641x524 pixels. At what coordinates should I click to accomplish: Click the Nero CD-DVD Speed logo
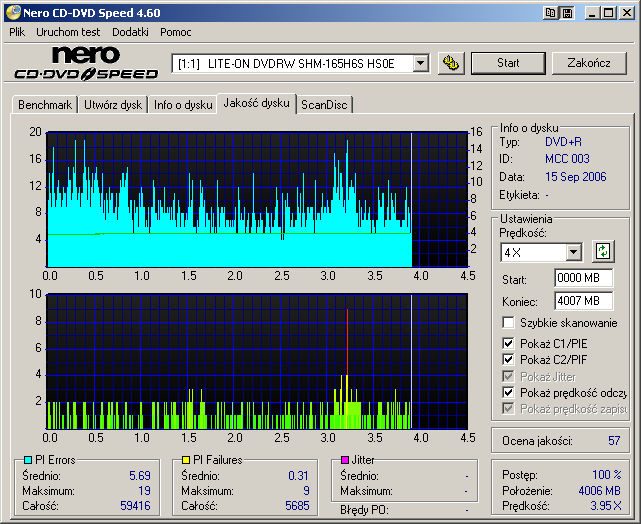[x=86, y=63]
